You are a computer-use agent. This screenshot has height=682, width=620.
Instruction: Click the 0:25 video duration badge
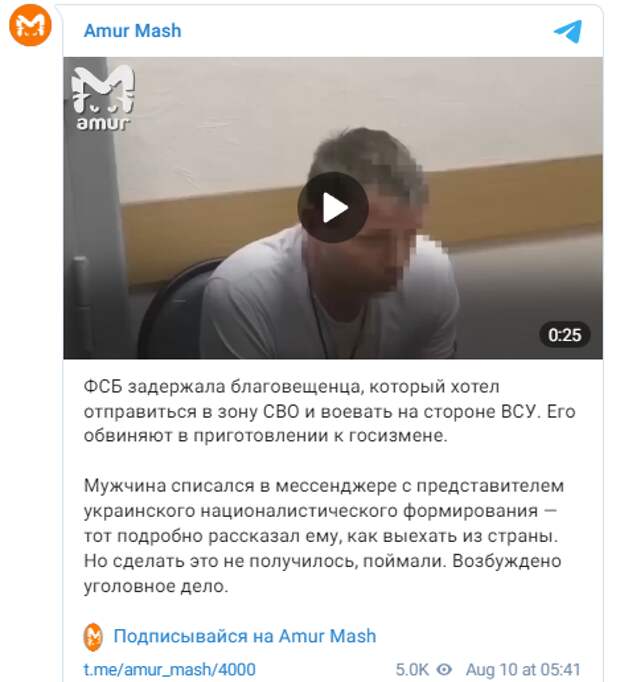pyautogui.click(x=564, y=335)
